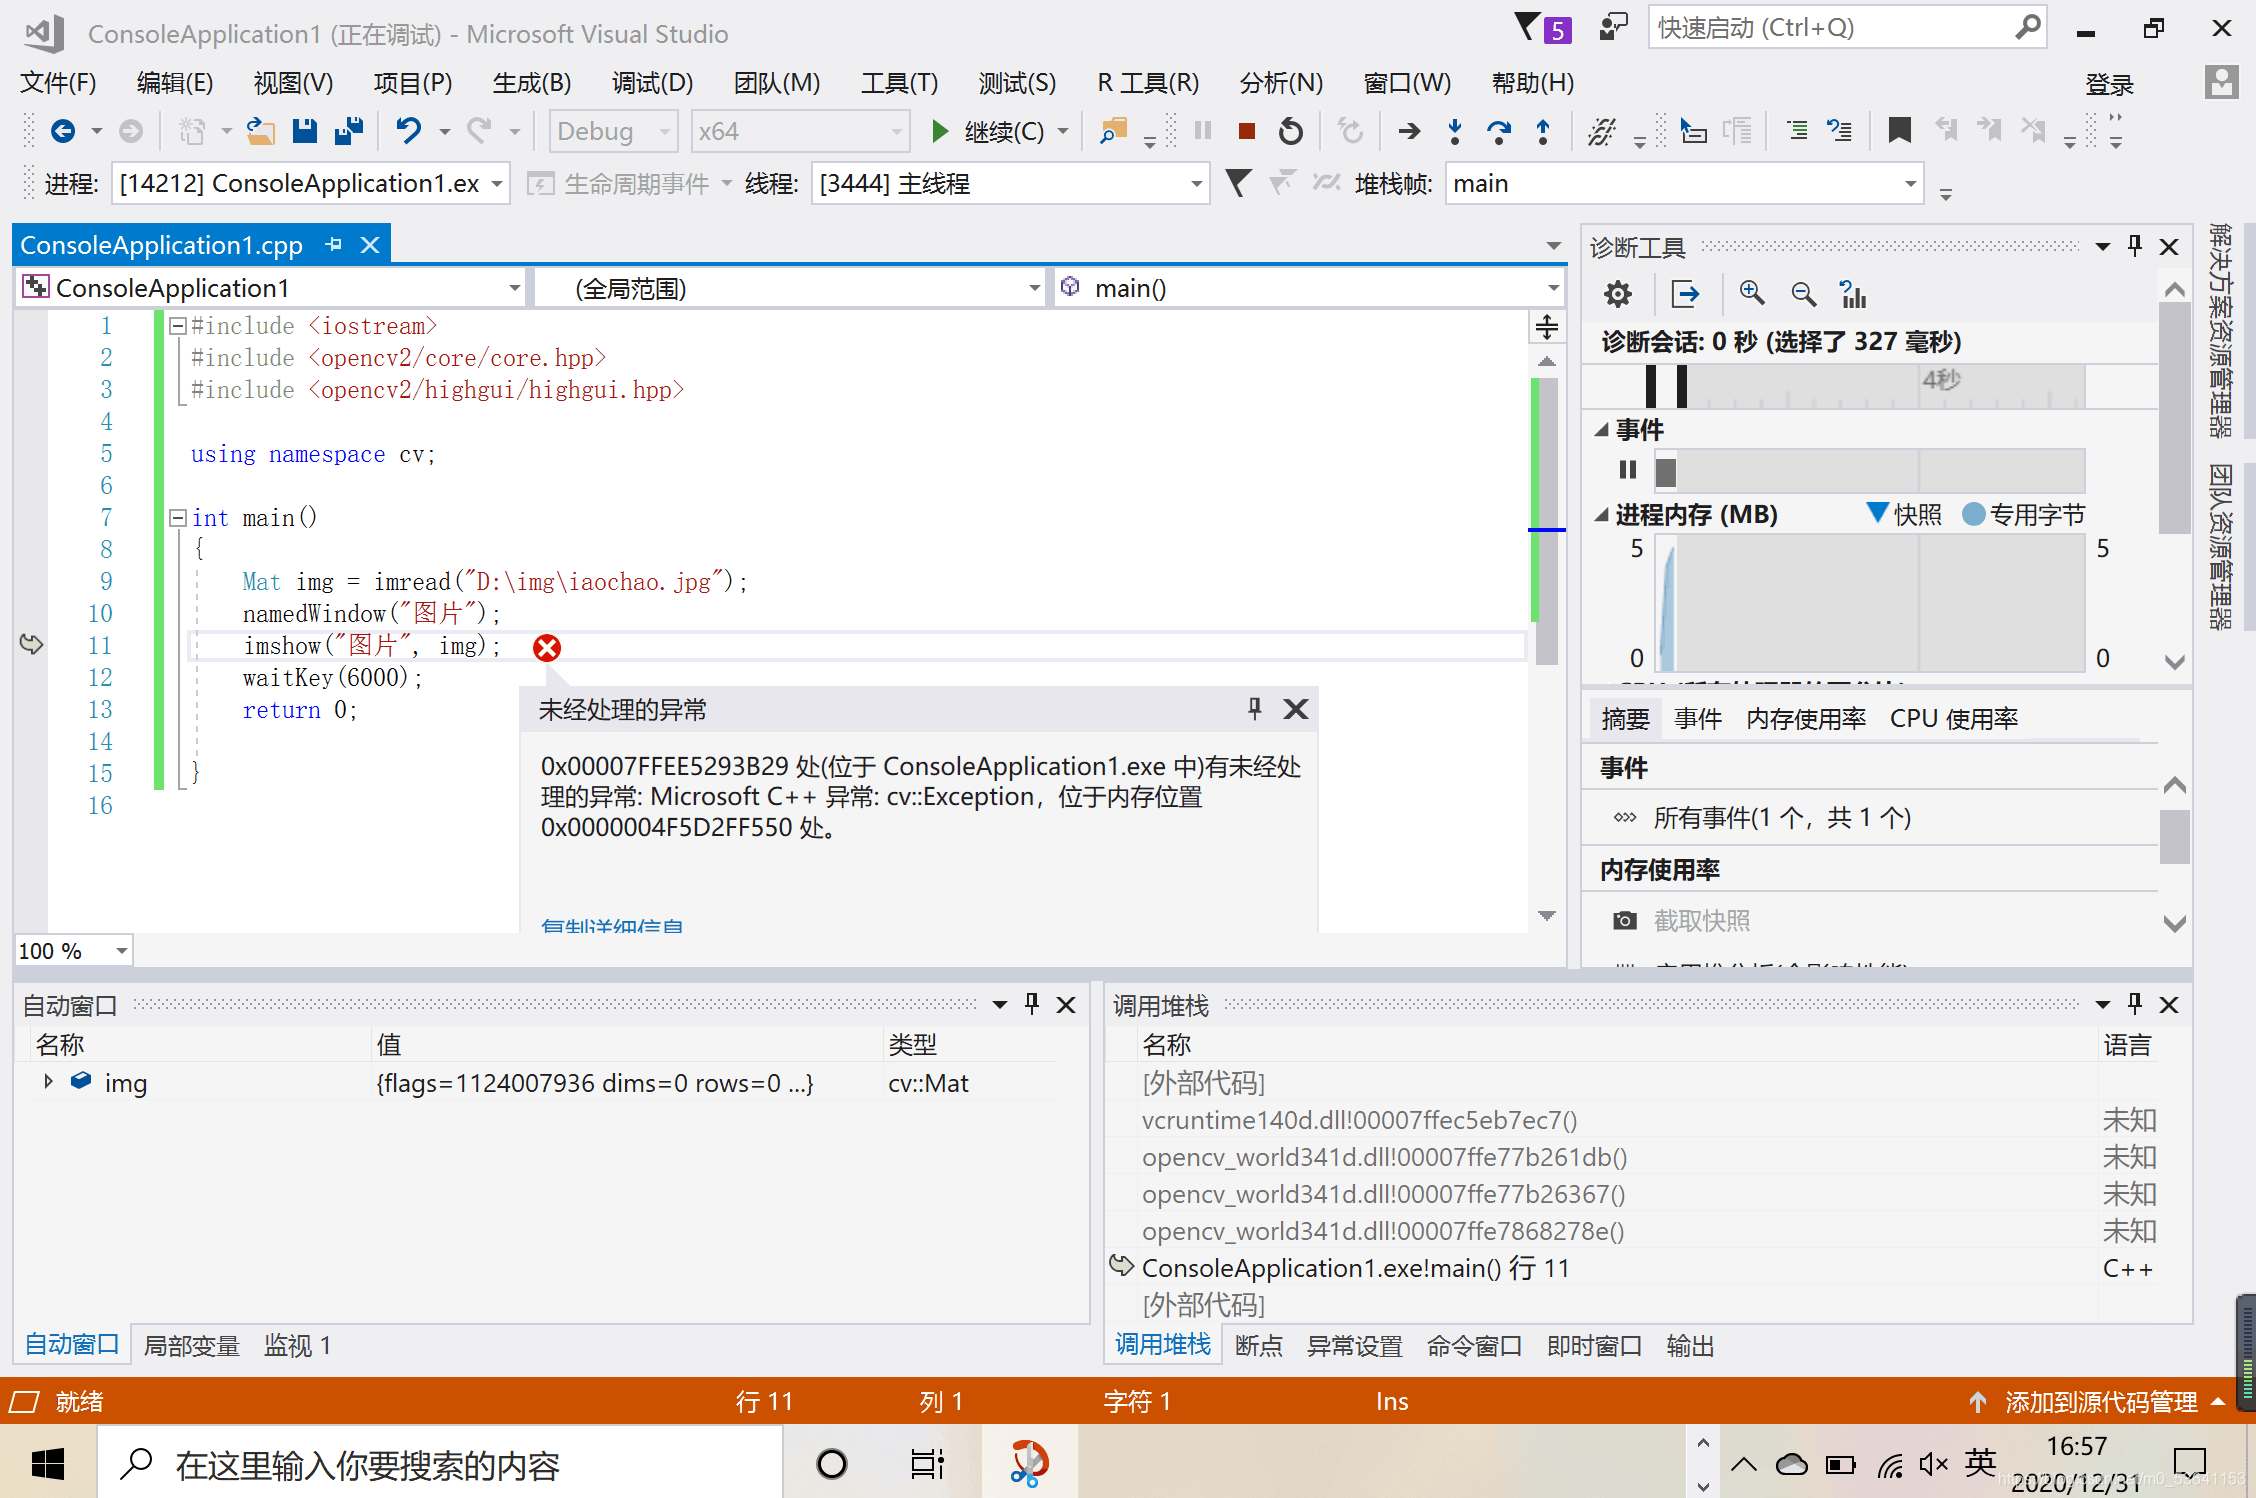2256x1498 pixels.
Task: Click the Zoom In icon in diagnostic tools
Action: pos(1751,294)
